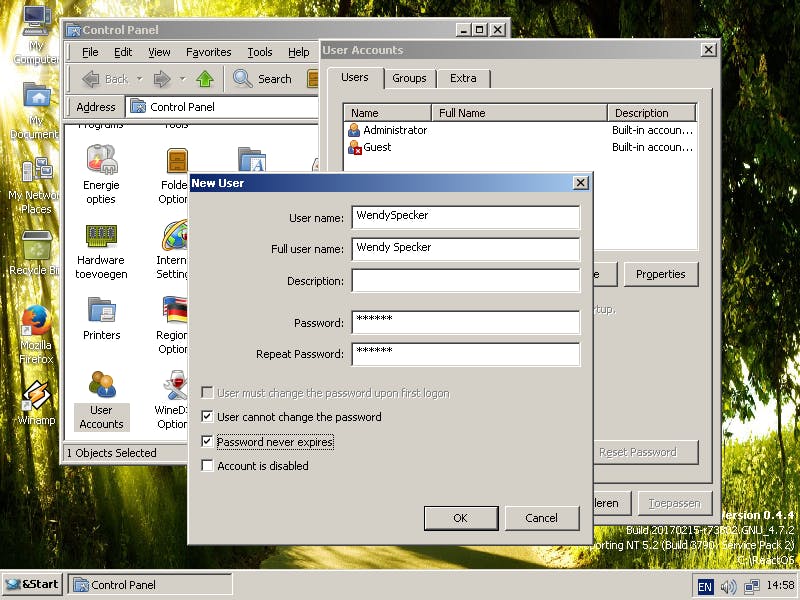Open the Help menu

click(298, 52)
